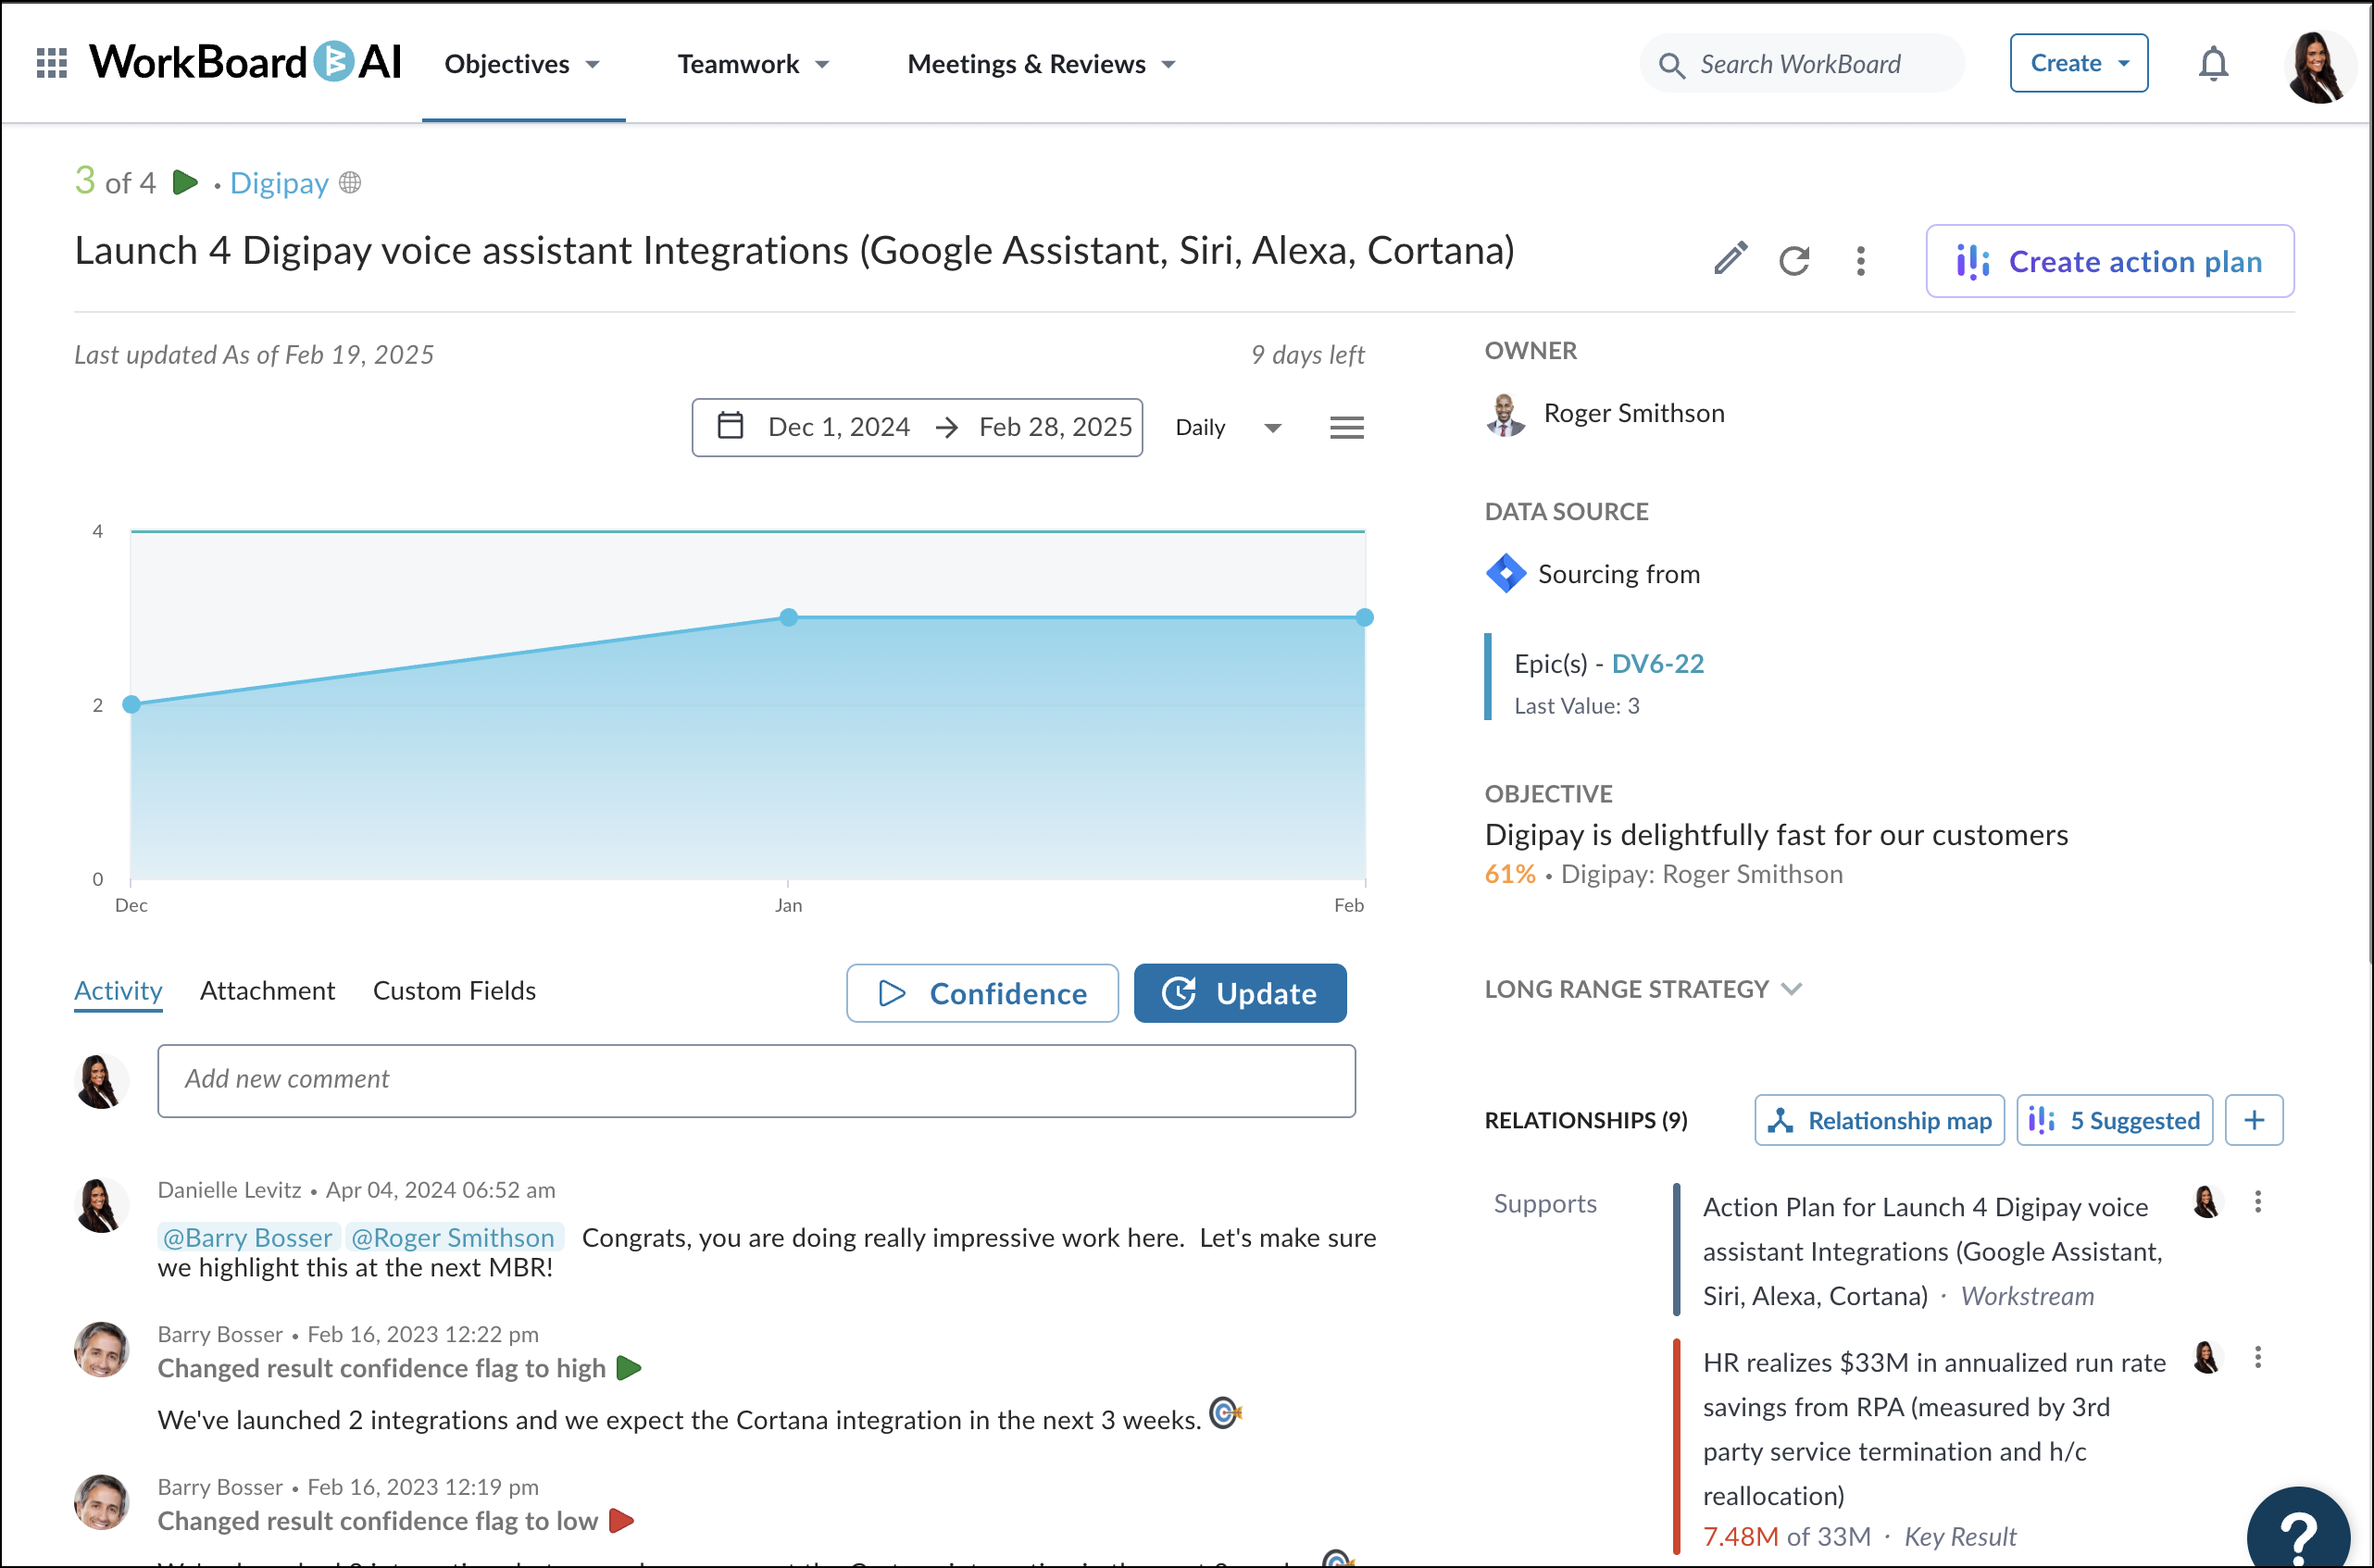
Task: Open the Objectives dropdown menu
Action: 522,64
